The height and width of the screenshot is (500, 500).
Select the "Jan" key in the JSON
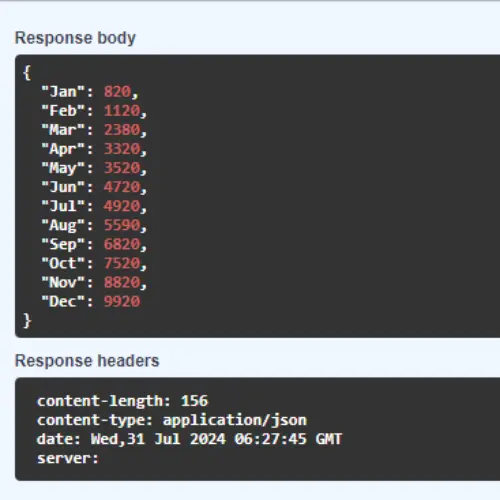tap(63, 91)
